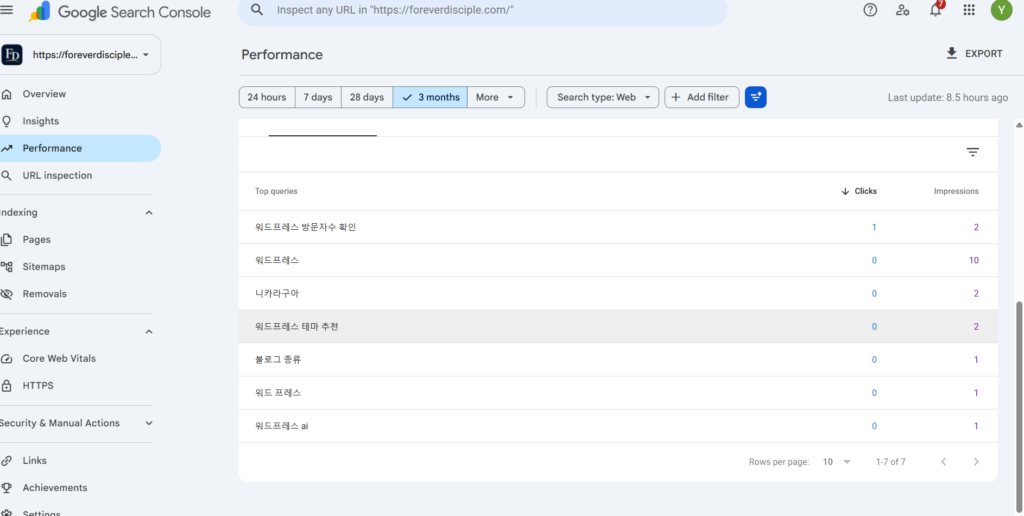Click the download icon beside EXPORT
This screenshot has height=516, width=1024.
952,54
